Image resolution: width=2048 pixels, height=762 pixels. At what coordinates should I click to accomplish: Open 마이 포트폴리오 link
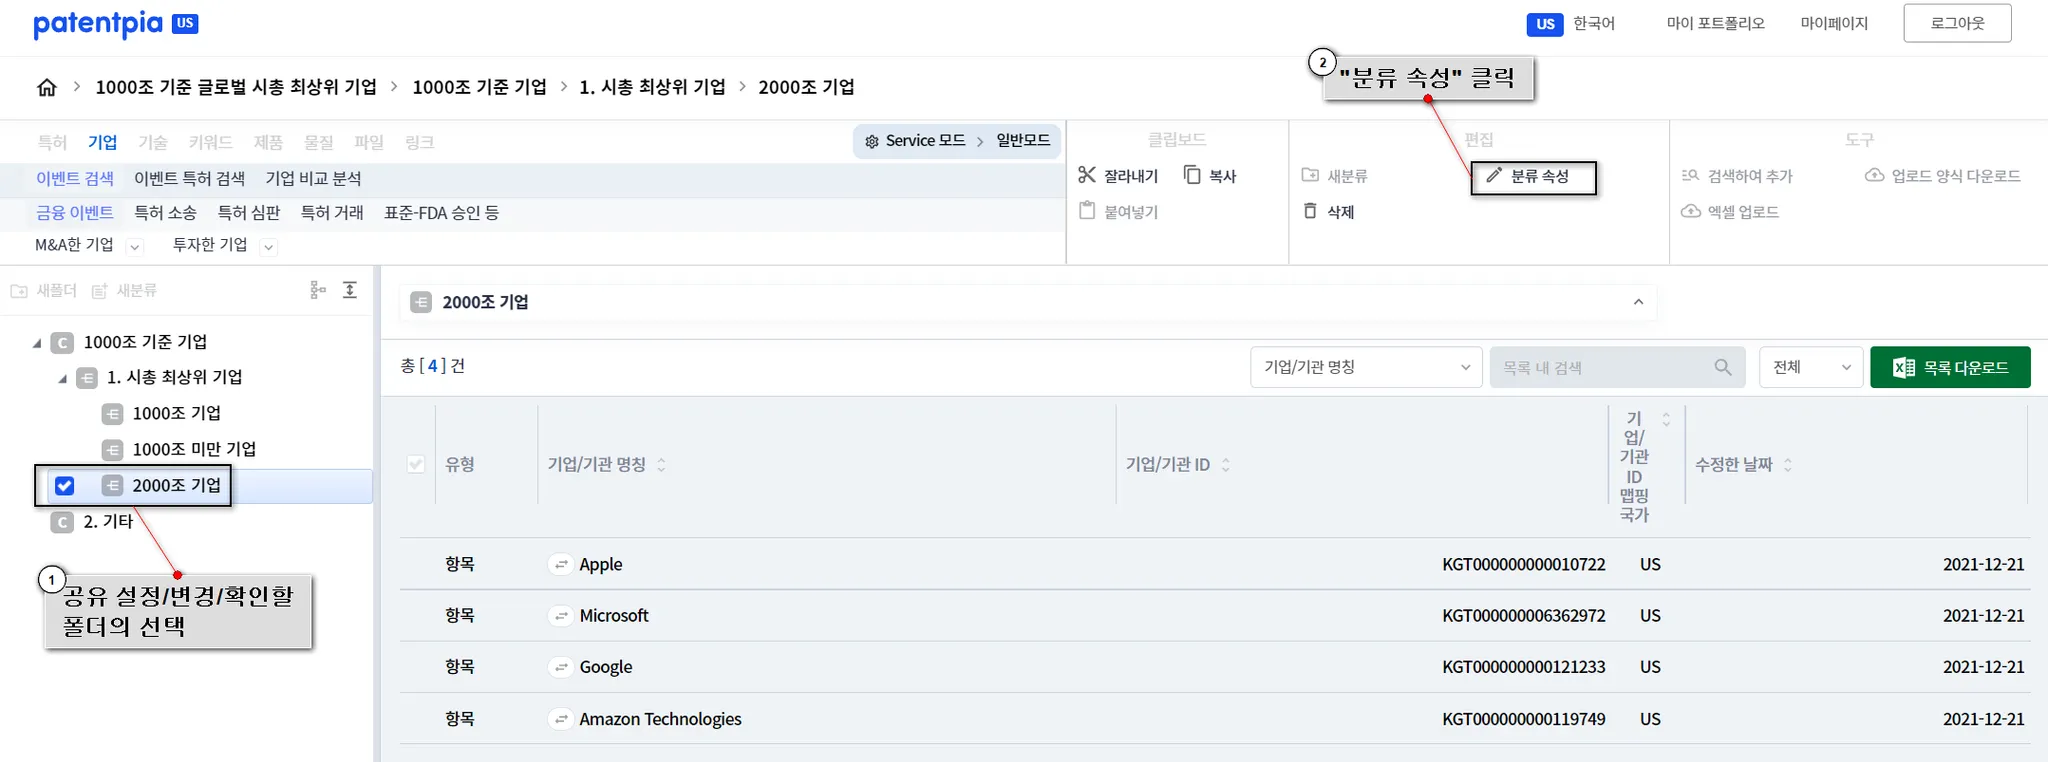click(x=1715, y=23)
